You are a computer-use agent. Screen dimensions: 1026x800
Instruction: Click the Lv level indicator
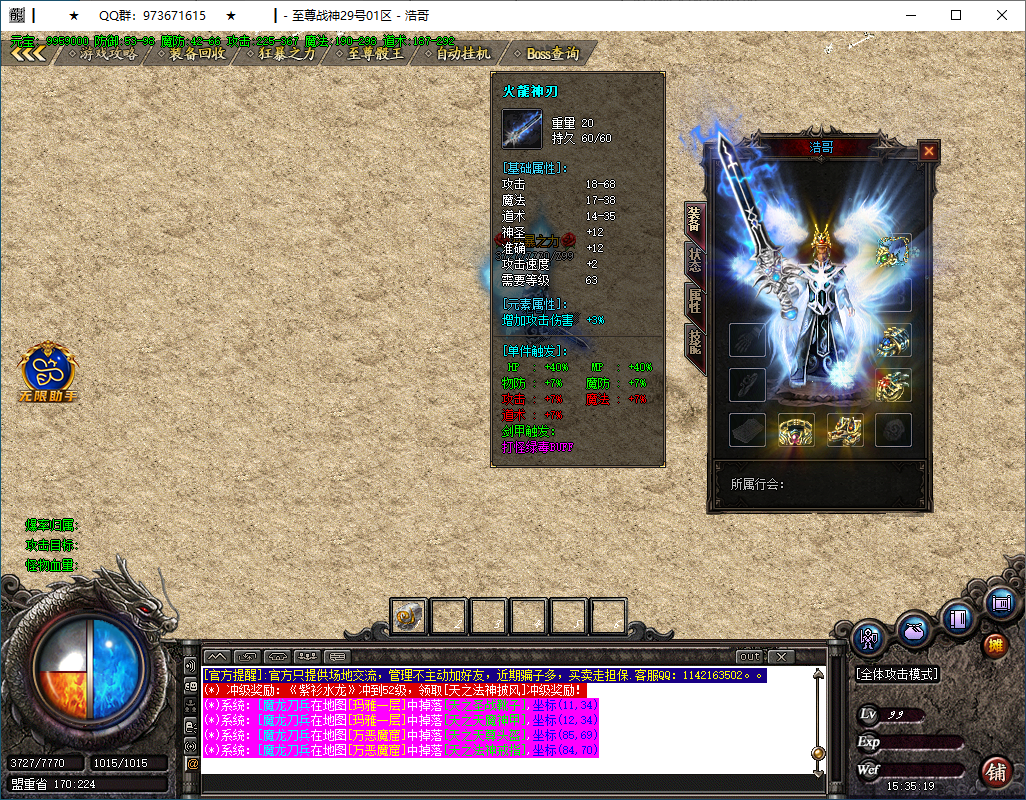[891, 714]
